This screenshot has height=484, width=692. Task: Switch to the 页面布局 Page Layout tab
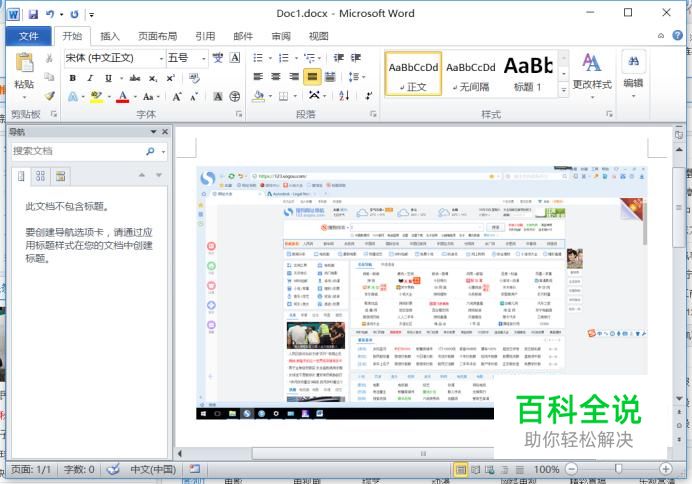pos(158,36)
